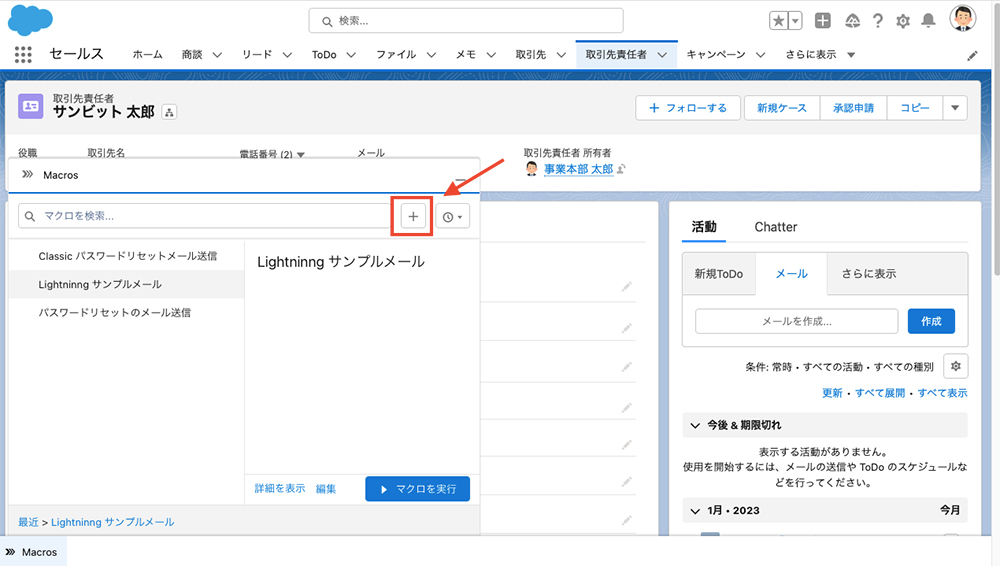Open the setup gear icon
This screenshot has width=1000, height=566.
[x=903, y=21]
